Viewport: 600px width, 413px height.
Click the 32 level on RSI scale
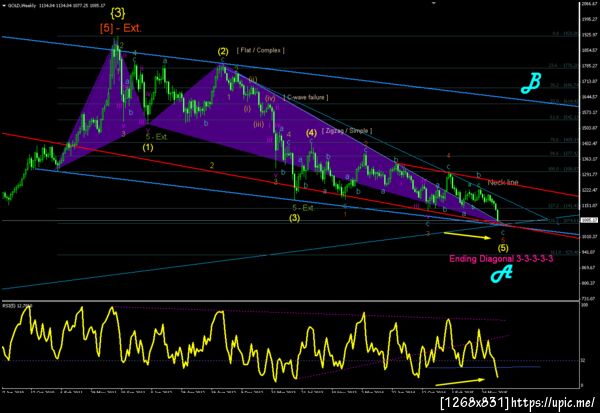[x=584, y=361]
